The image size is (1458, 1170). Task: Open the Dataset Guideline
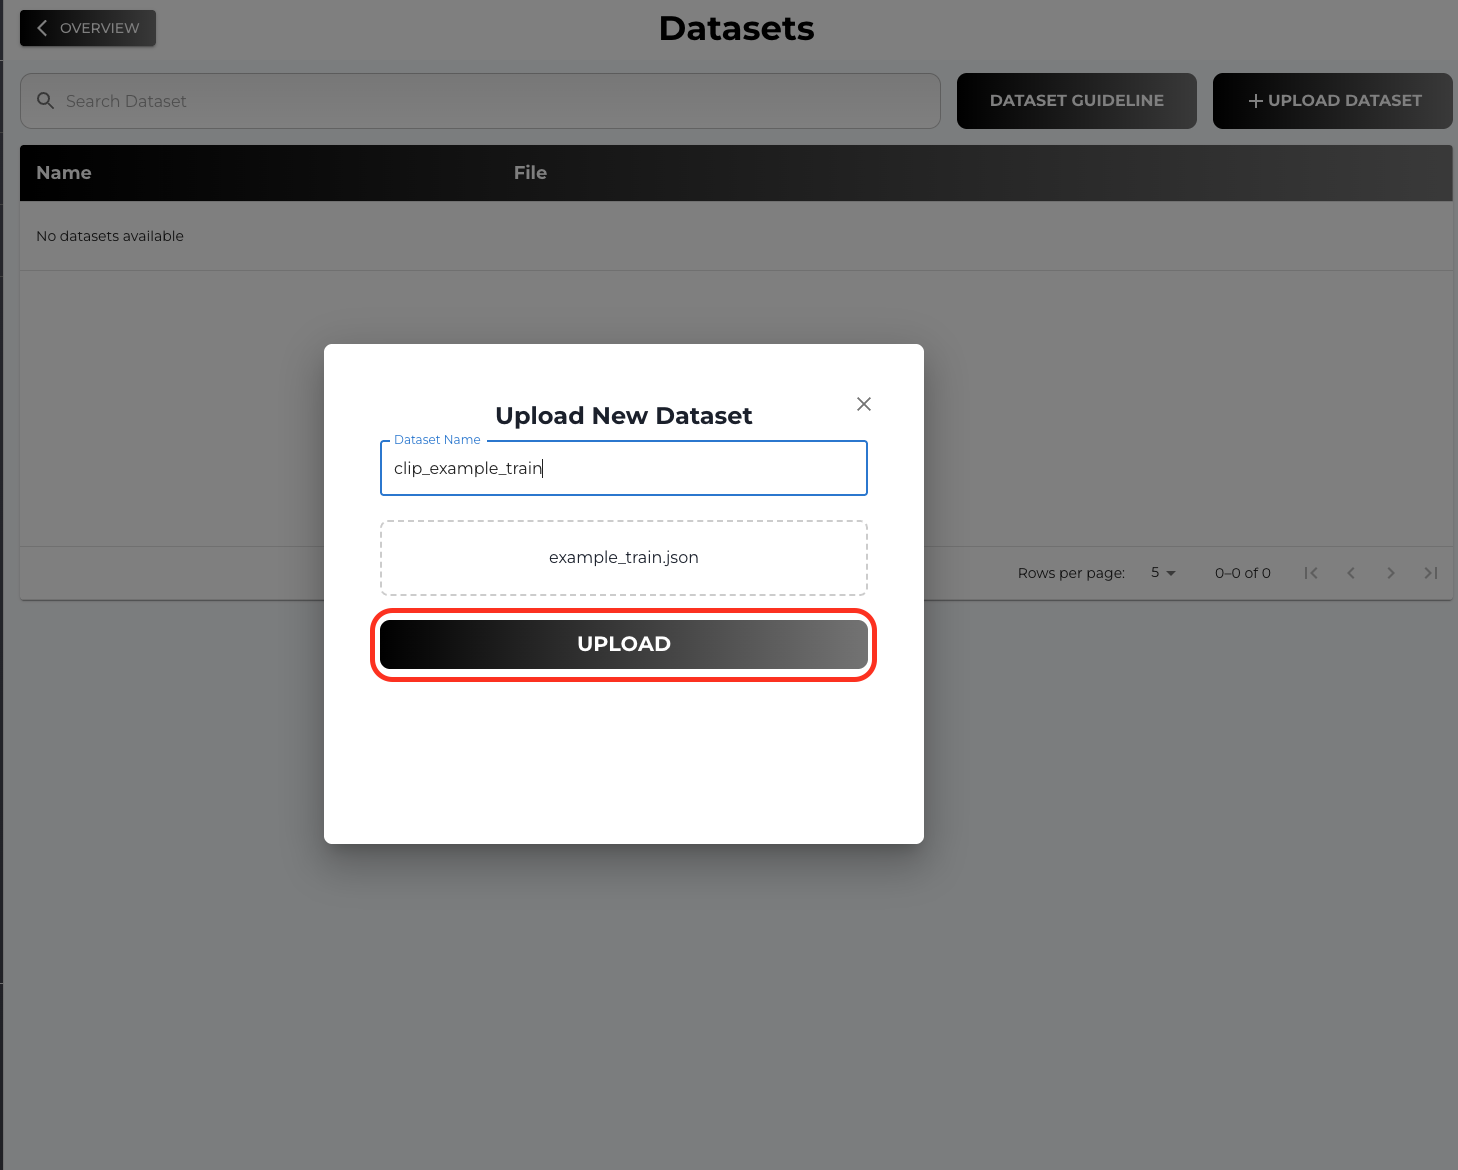pos(1076,100)
